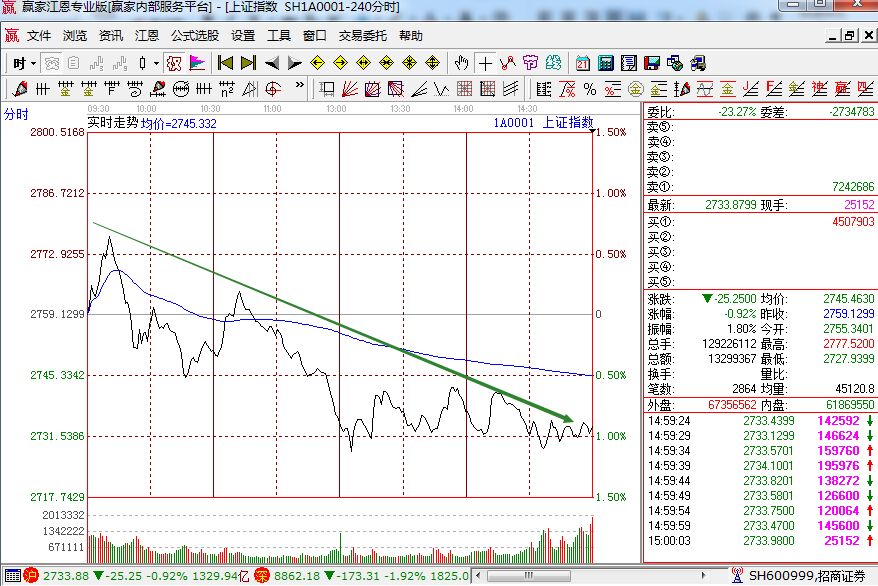
Task: Jump to last record with skip-forward icon
Action: click(248, 63)
